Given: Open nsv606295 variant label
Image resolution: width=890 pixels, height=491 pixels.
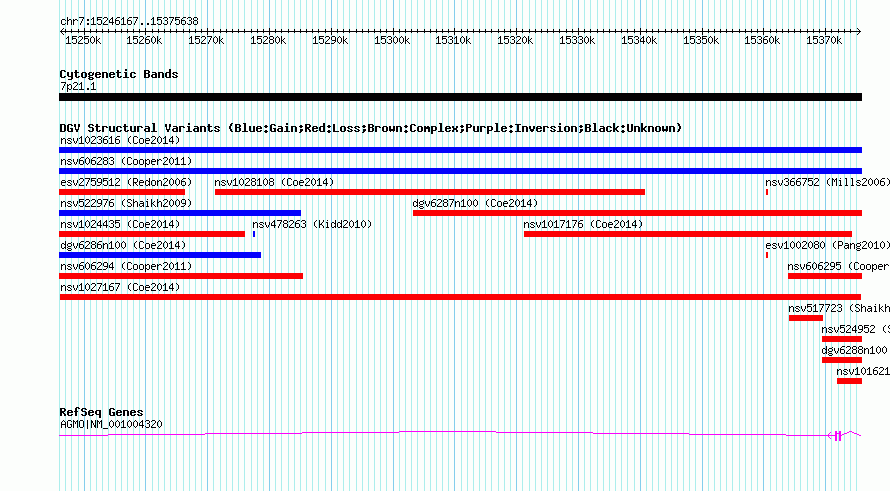Looking at the screenshot, I should 838,266.
